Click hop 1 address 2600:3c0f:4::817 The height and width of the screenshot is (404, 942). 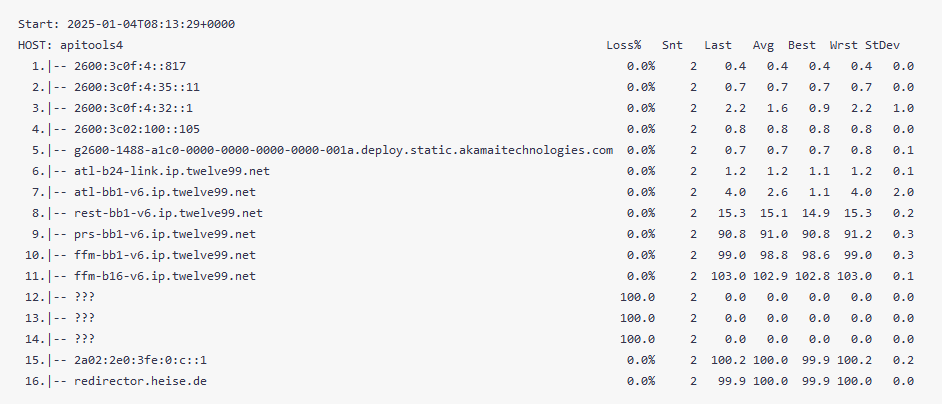pos(134,66)
